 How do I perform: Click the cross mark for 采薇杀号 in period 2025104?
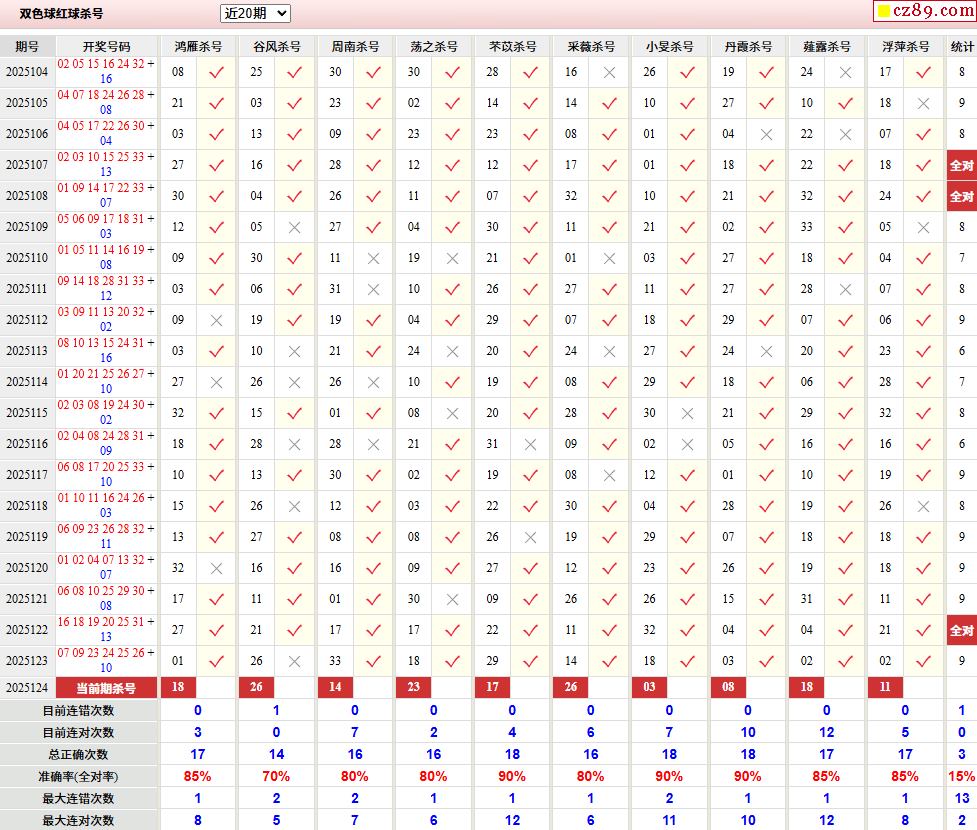click(609, 72)
